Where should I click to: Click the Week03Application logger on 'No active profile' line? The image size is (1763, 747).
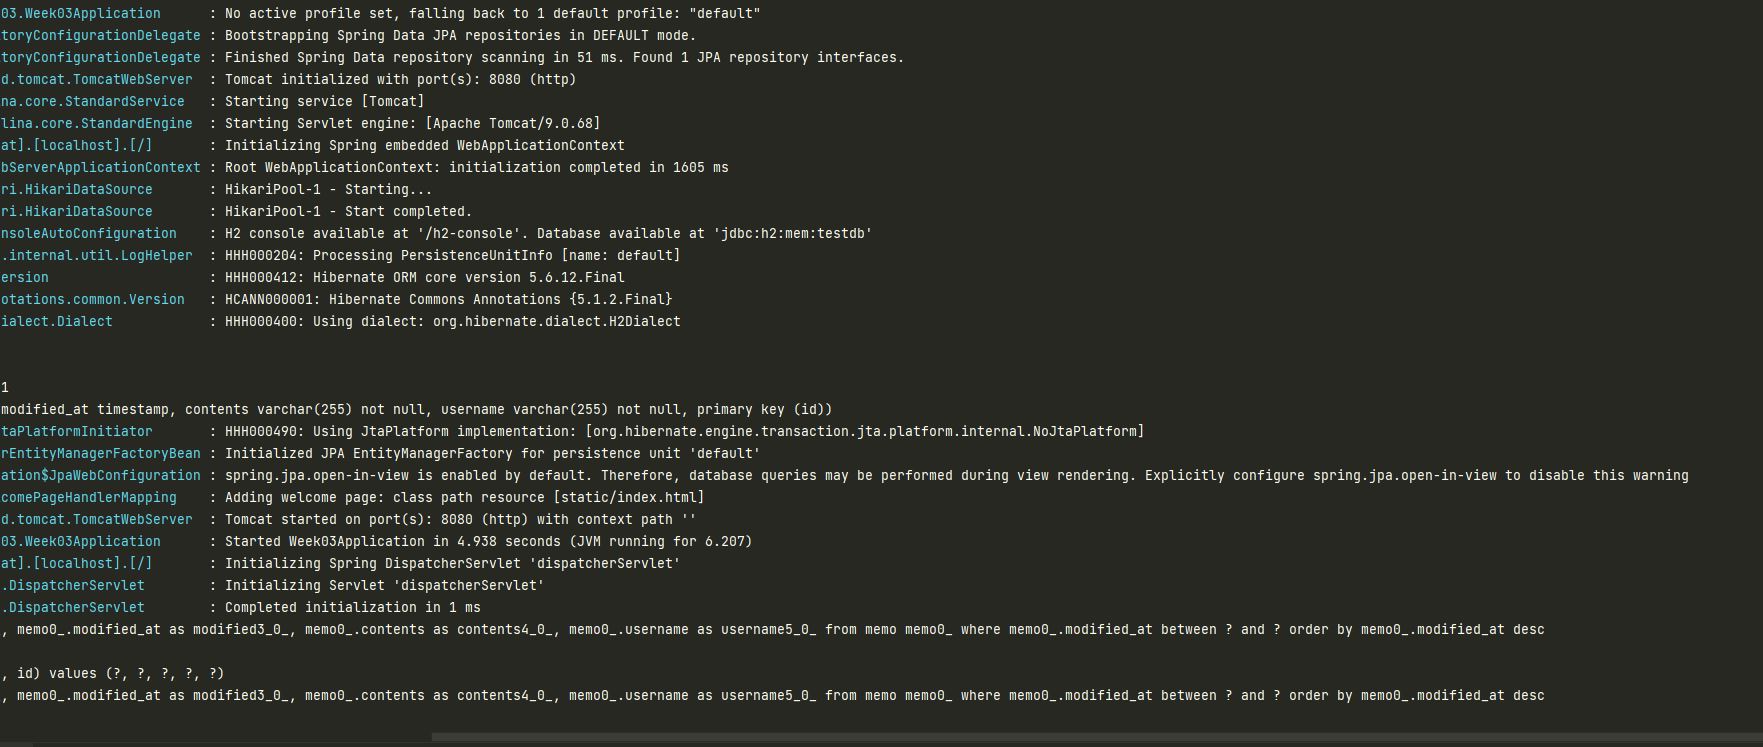click(81, 14)
